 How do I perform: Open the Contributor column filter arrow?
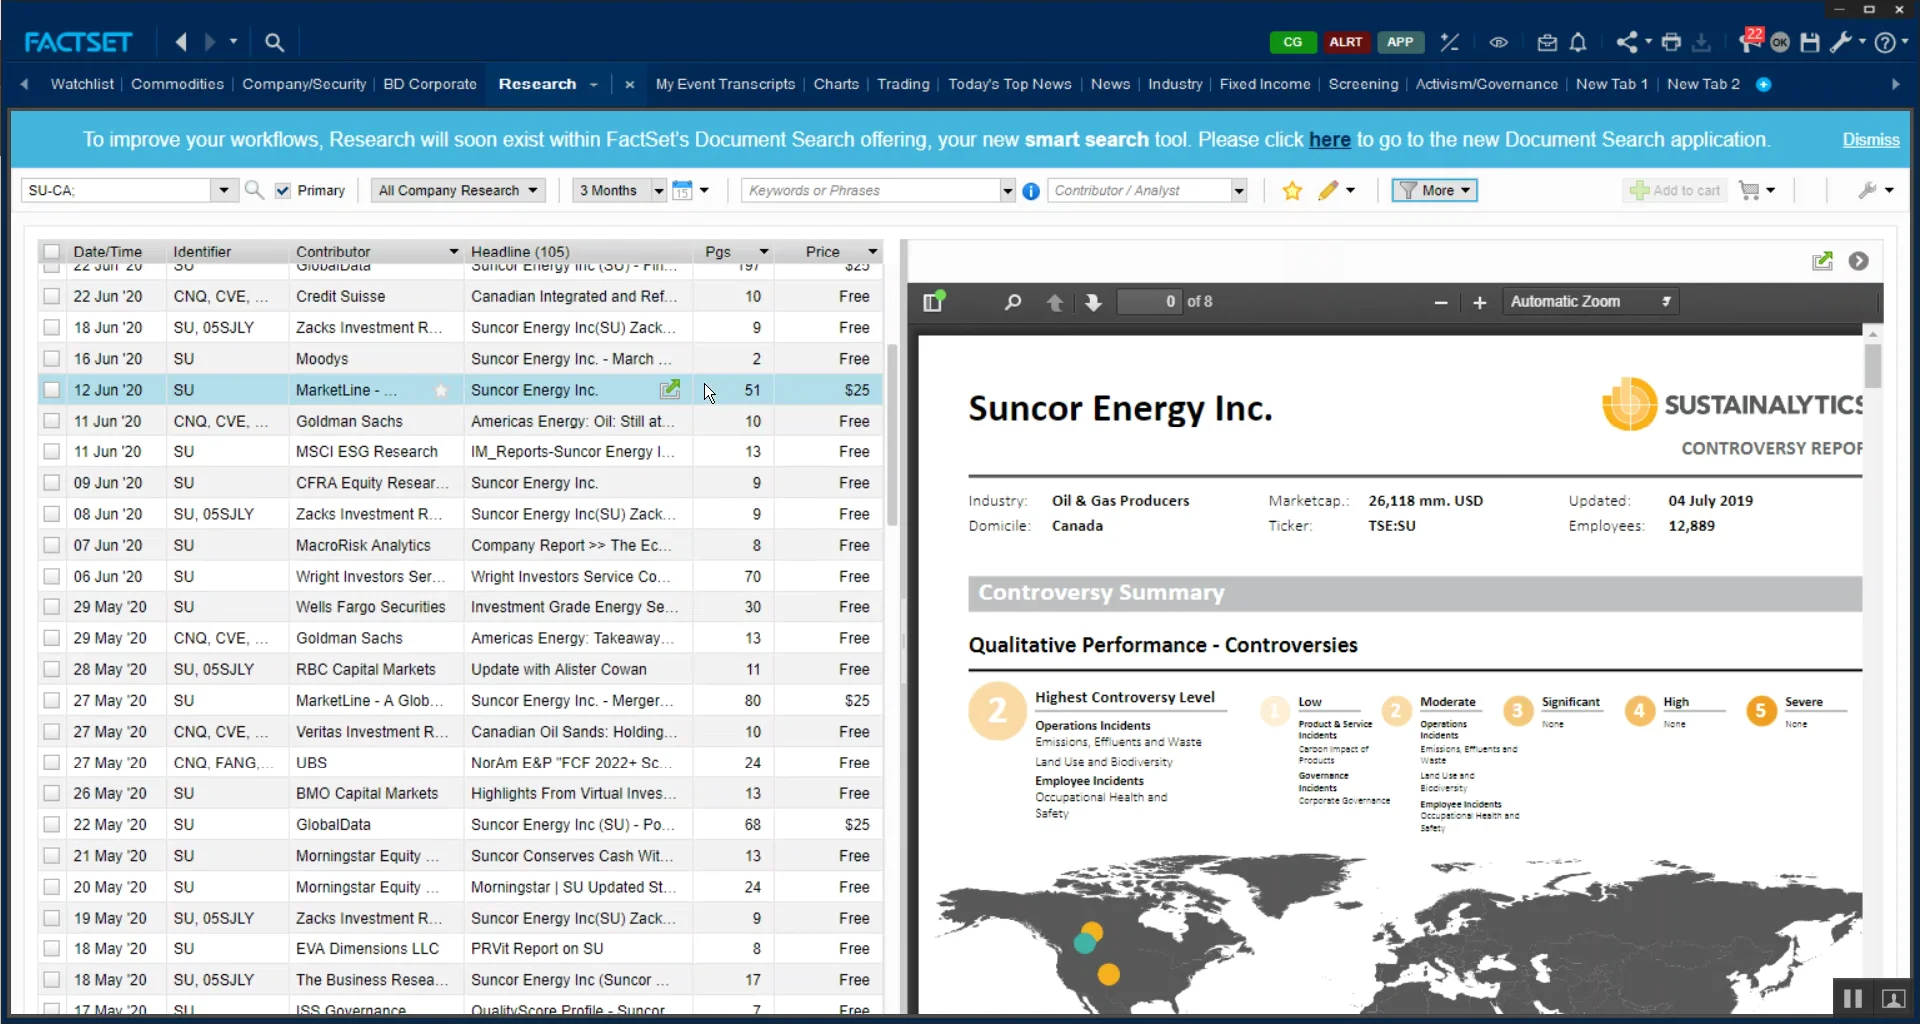[x=453, y=252]
